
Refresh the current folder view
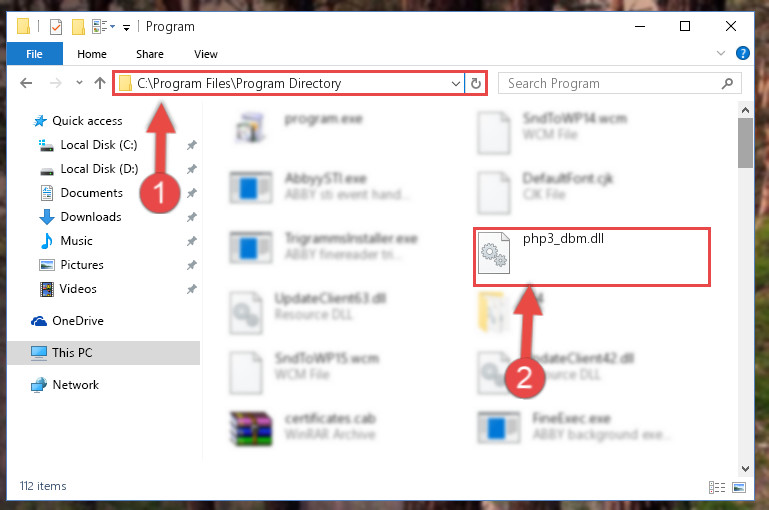click(x=476, y=83)
